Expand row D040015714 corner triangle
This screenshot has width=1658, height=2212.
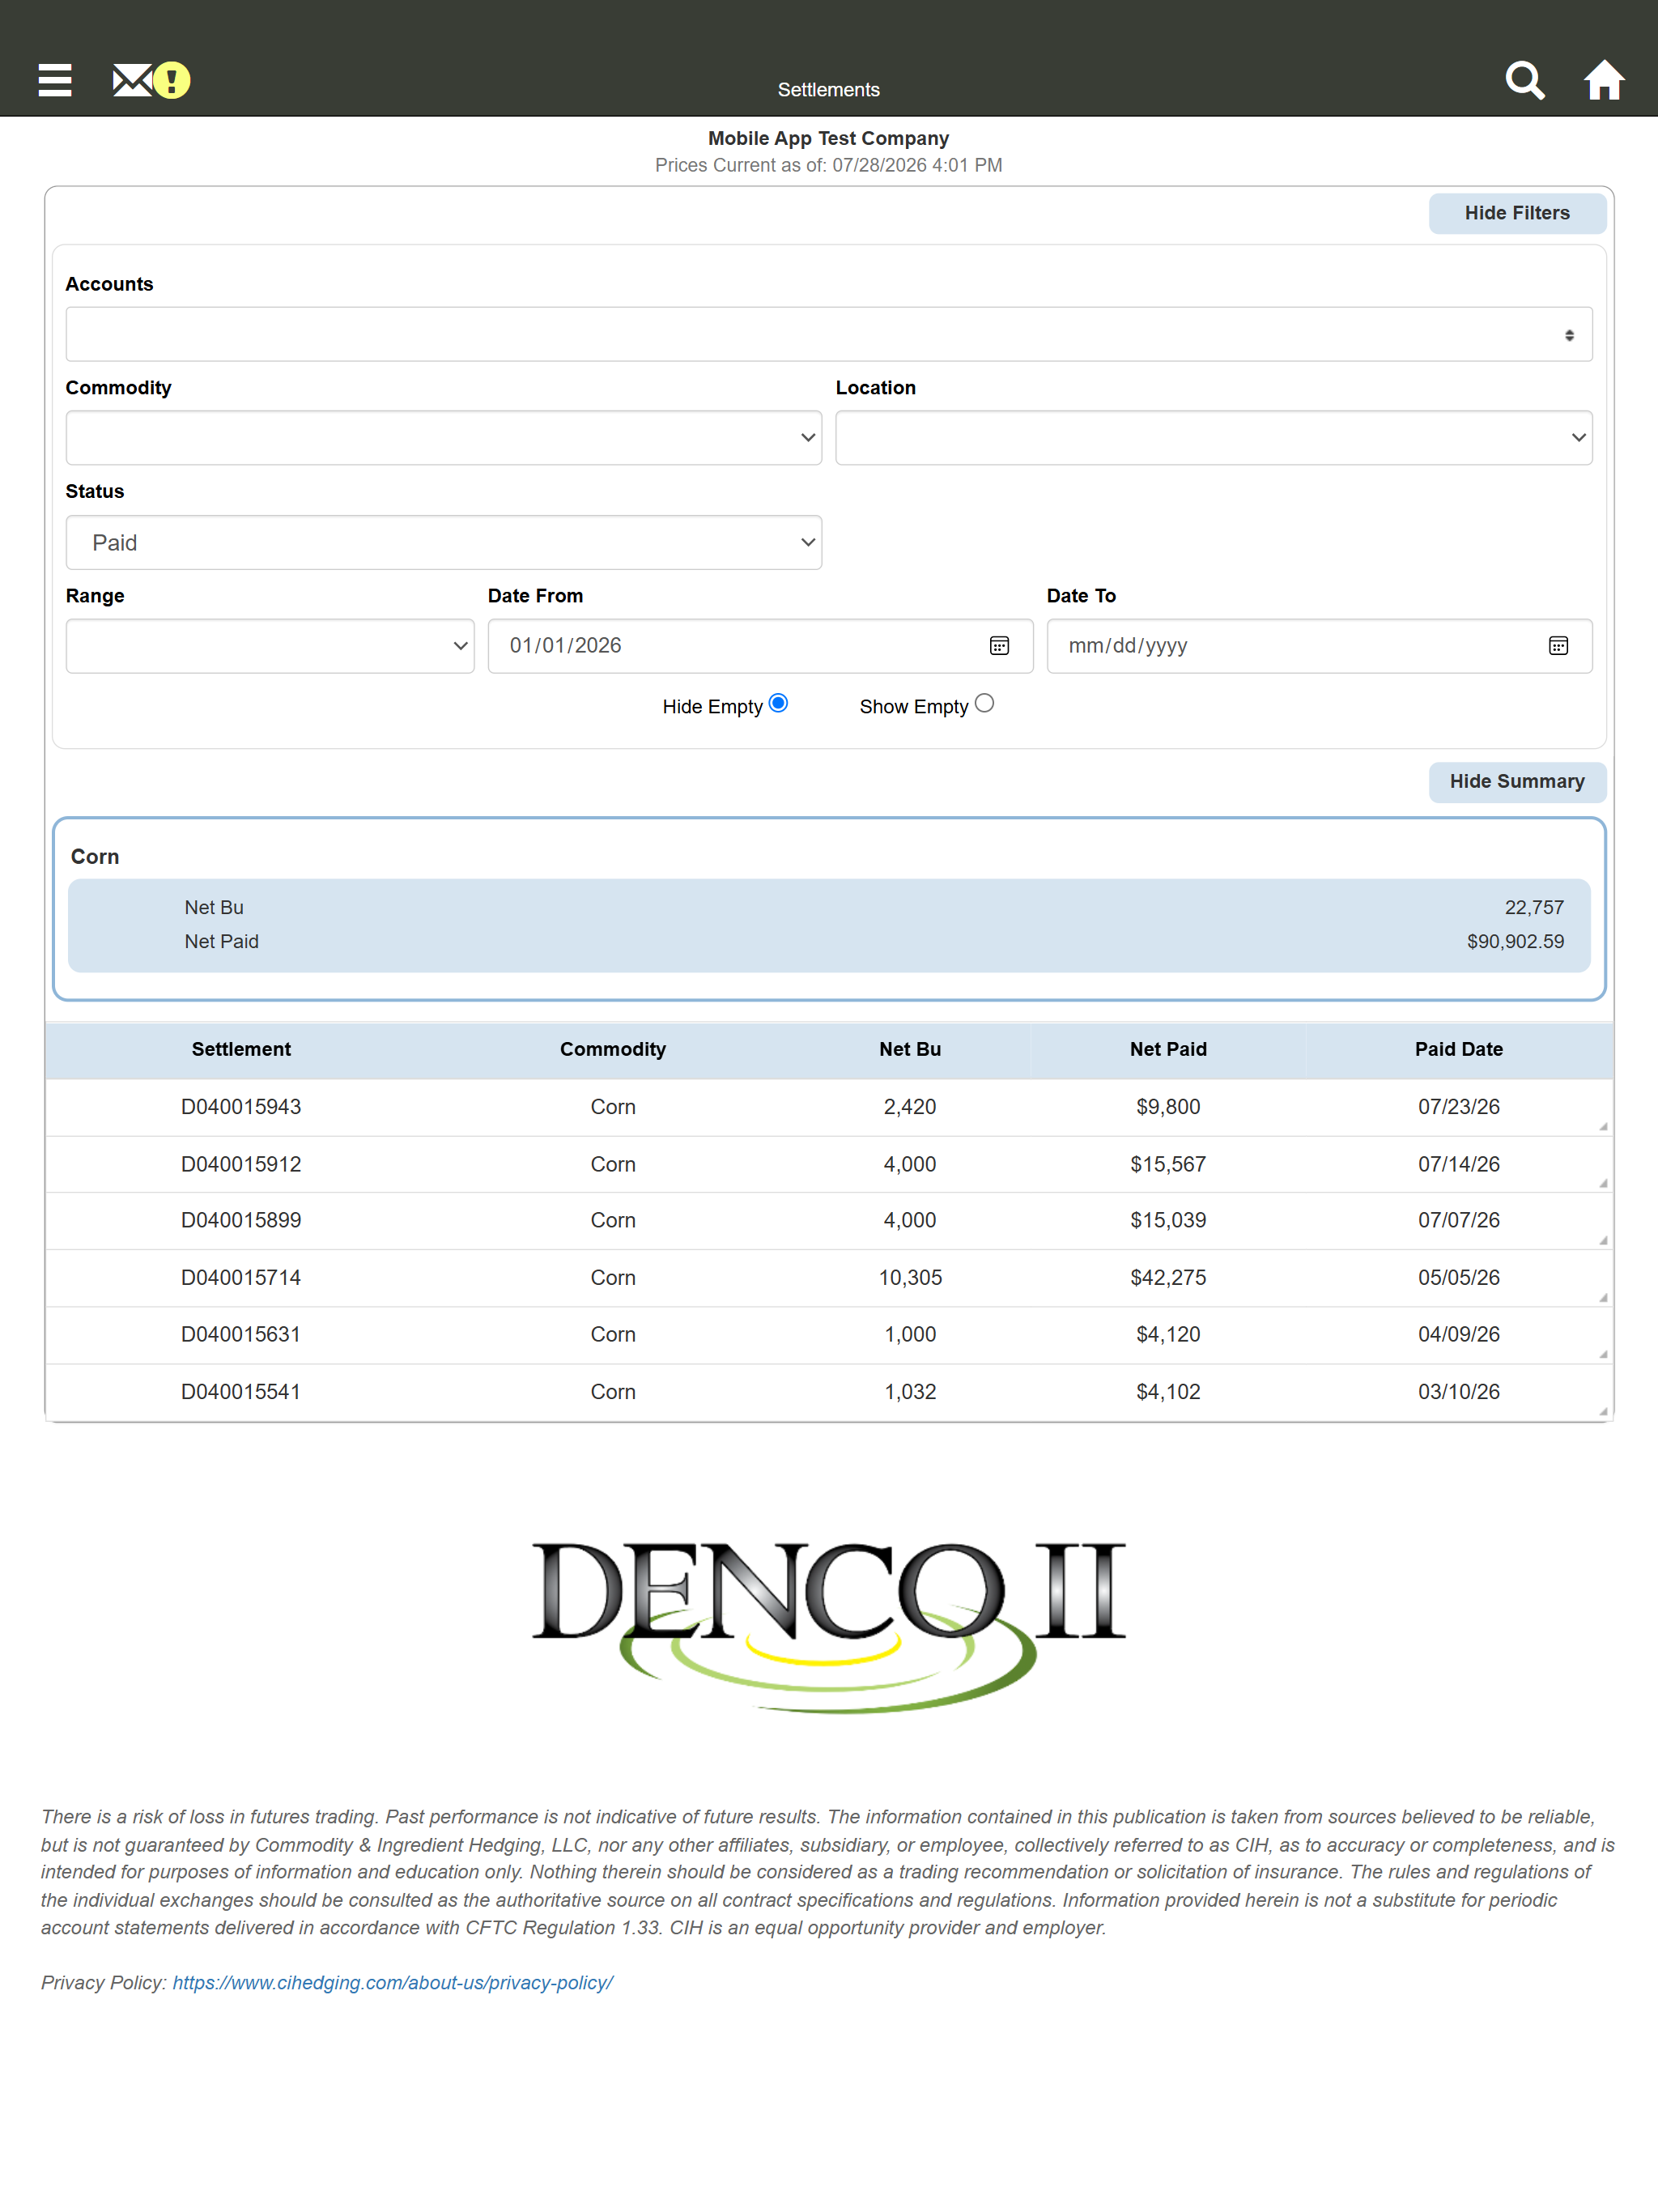(x=1603, y=1297)
